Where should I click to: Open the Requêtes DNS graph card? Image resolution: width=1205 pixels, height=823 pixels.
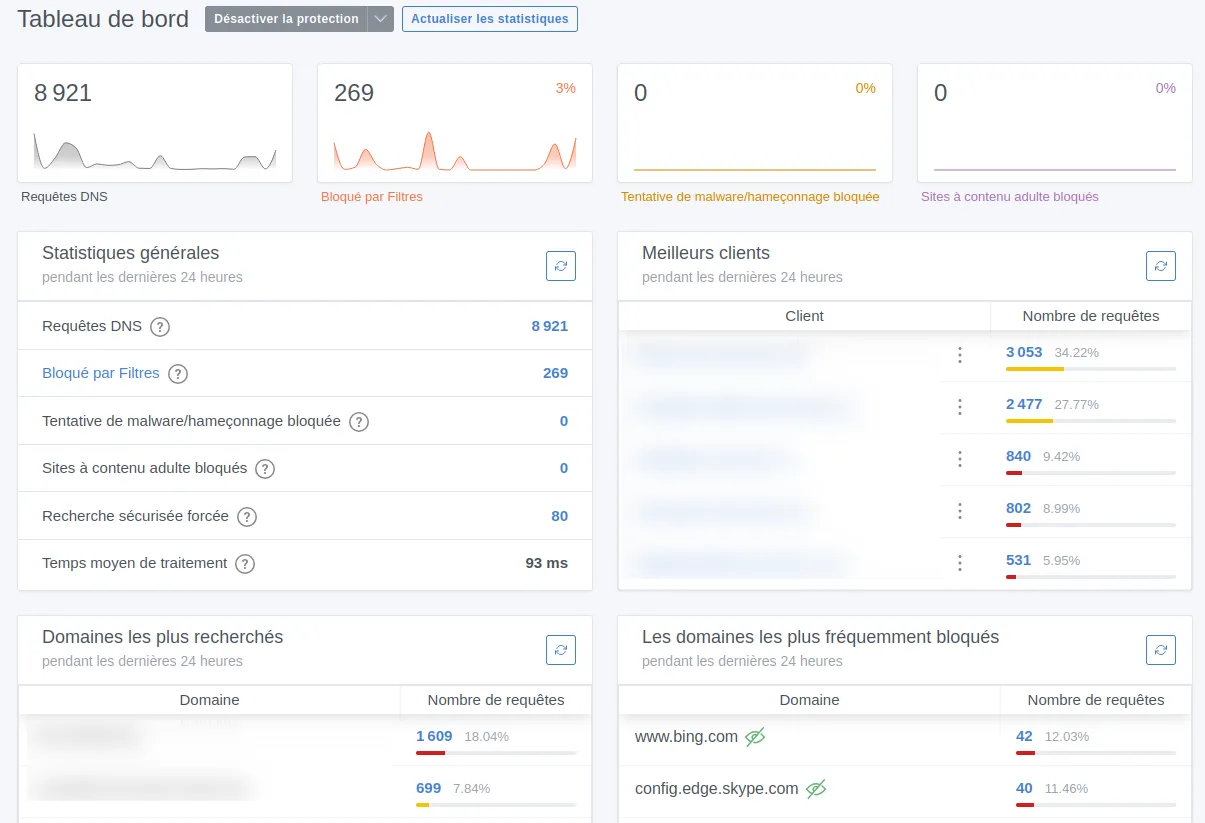pos(155,123)
